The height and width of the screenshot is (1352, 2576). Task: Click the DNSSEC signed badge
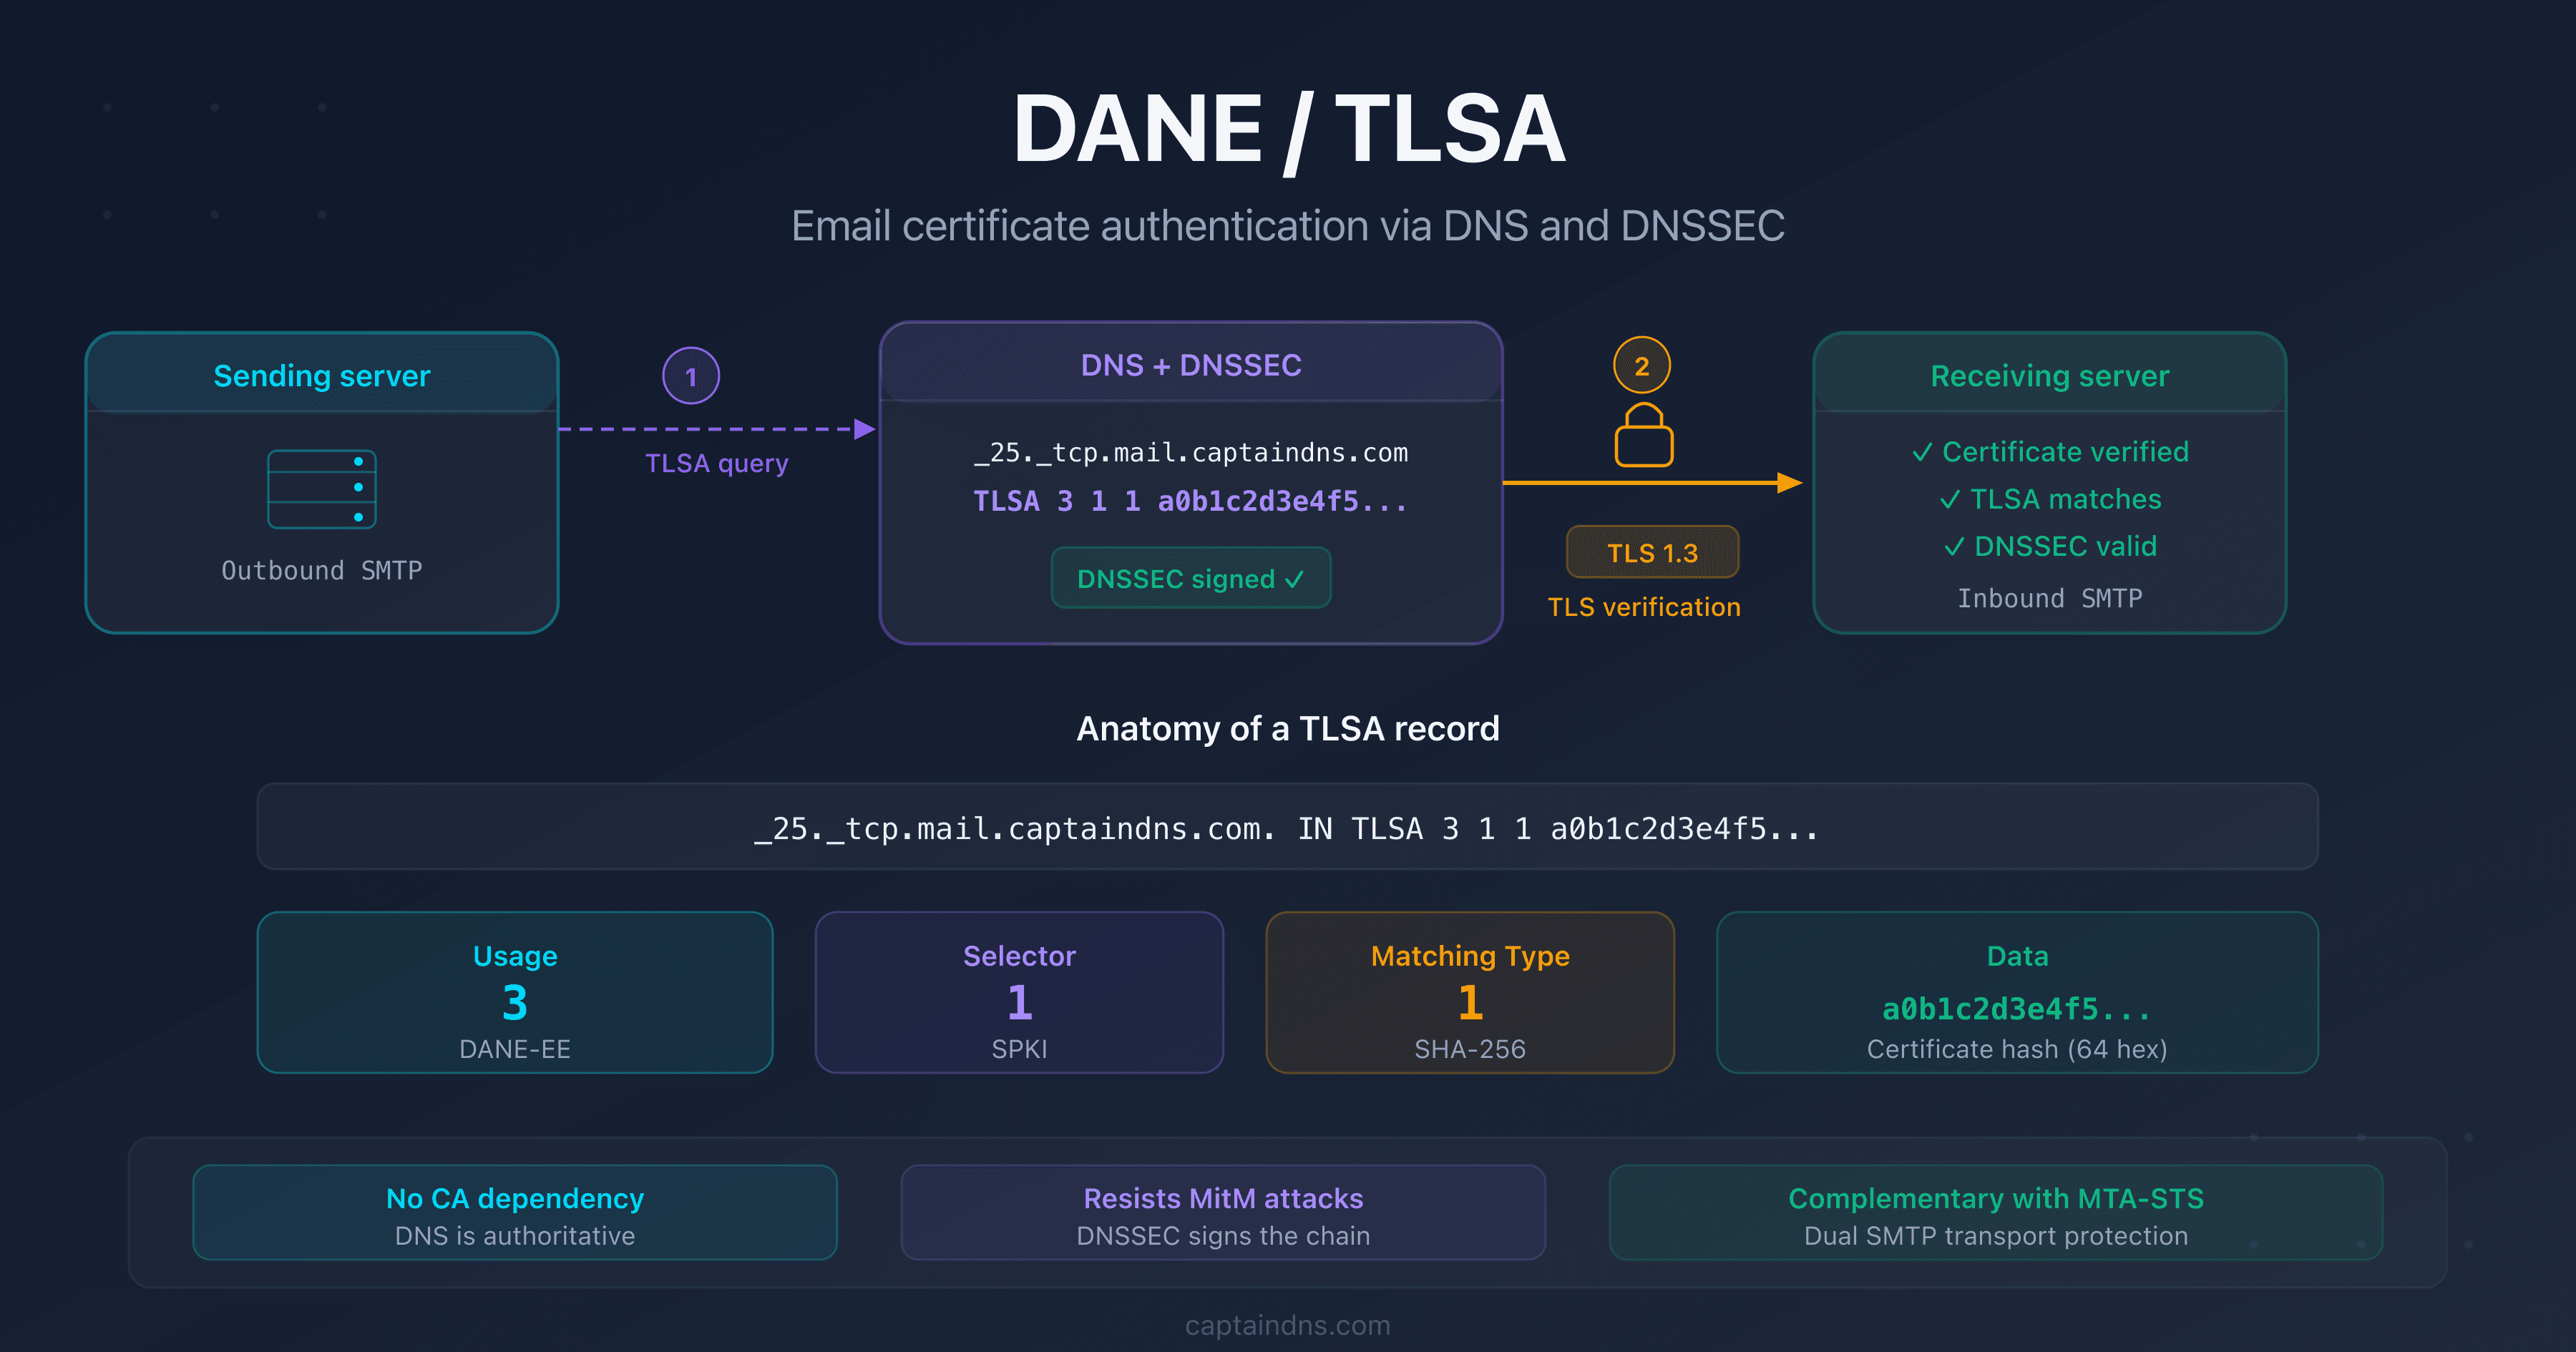pos(1190,578)
